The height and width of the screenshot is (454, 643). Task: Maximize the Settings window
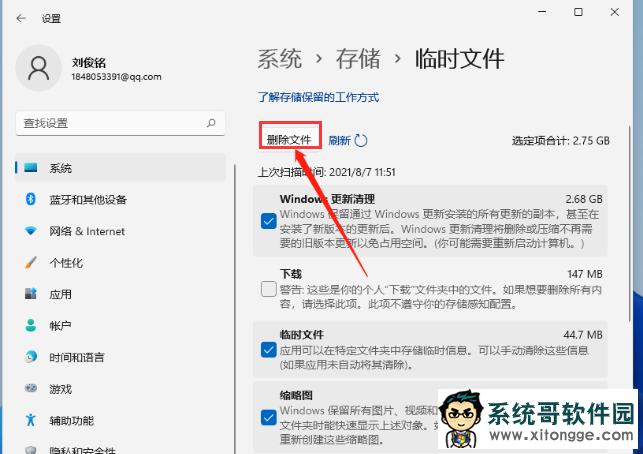(578, 12)
